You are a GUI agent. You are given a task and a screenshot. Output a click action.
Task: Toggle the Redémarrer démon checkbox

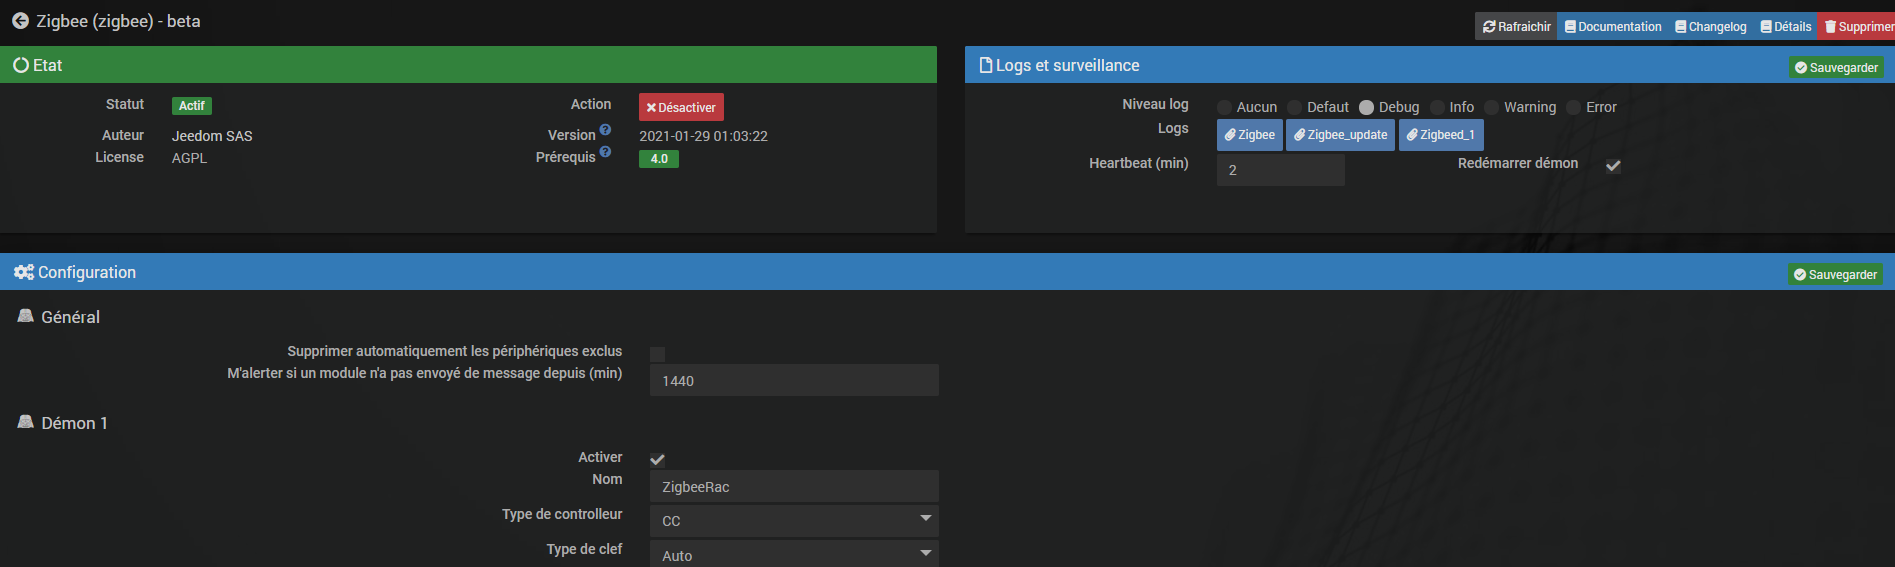[1613, 166]
